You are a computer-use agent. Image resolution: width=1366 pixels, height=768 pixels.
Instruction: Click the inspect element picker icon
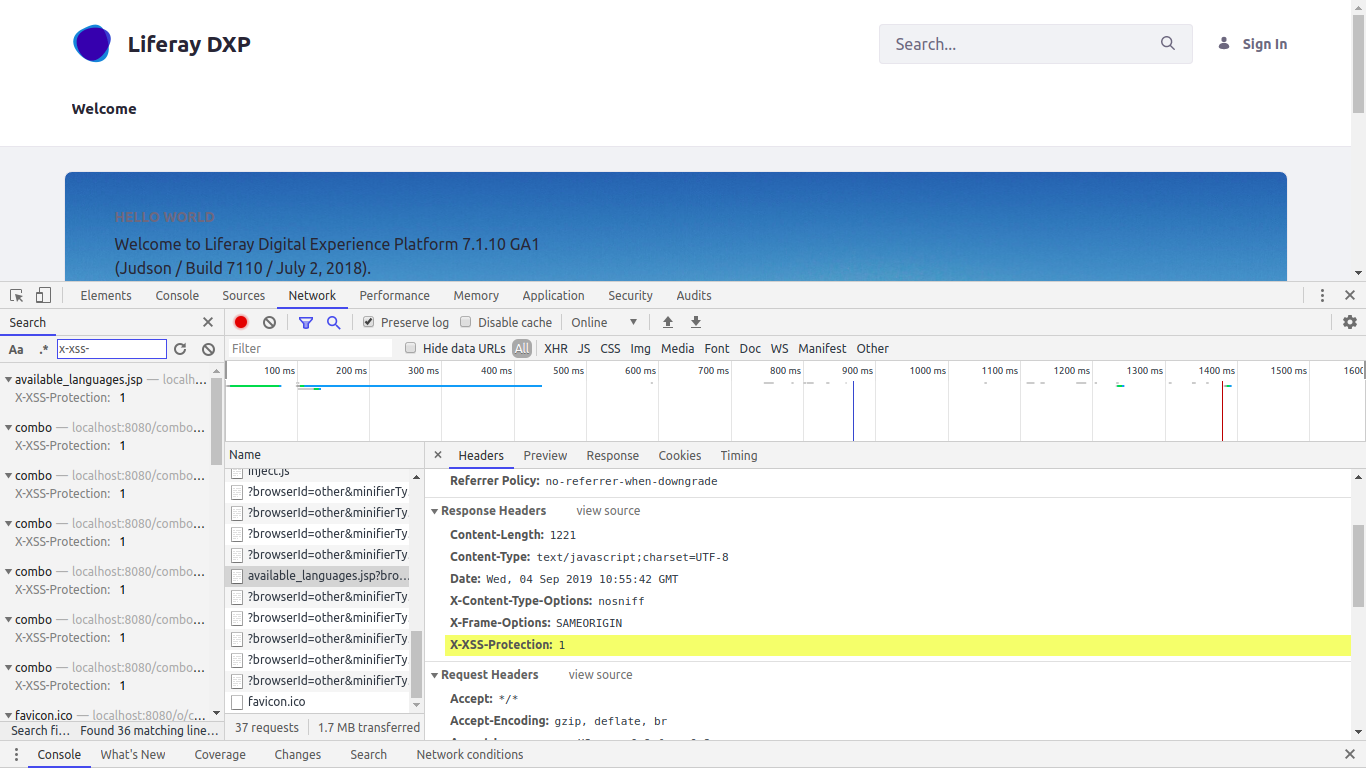(17, 296)
